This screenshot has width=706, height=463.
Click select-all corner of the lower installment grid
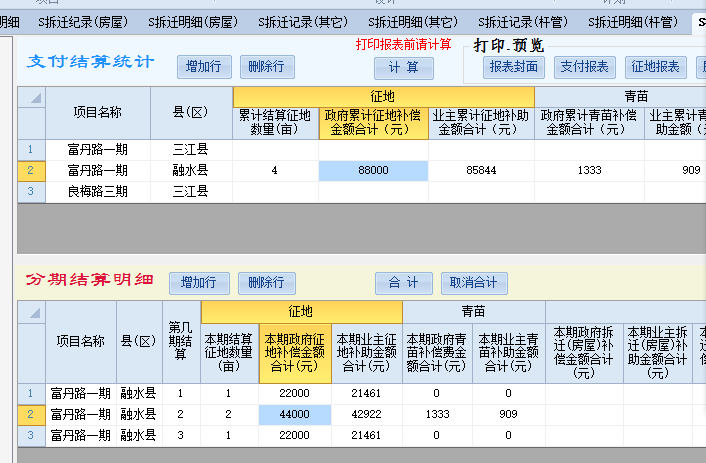[x=31, y=311]
